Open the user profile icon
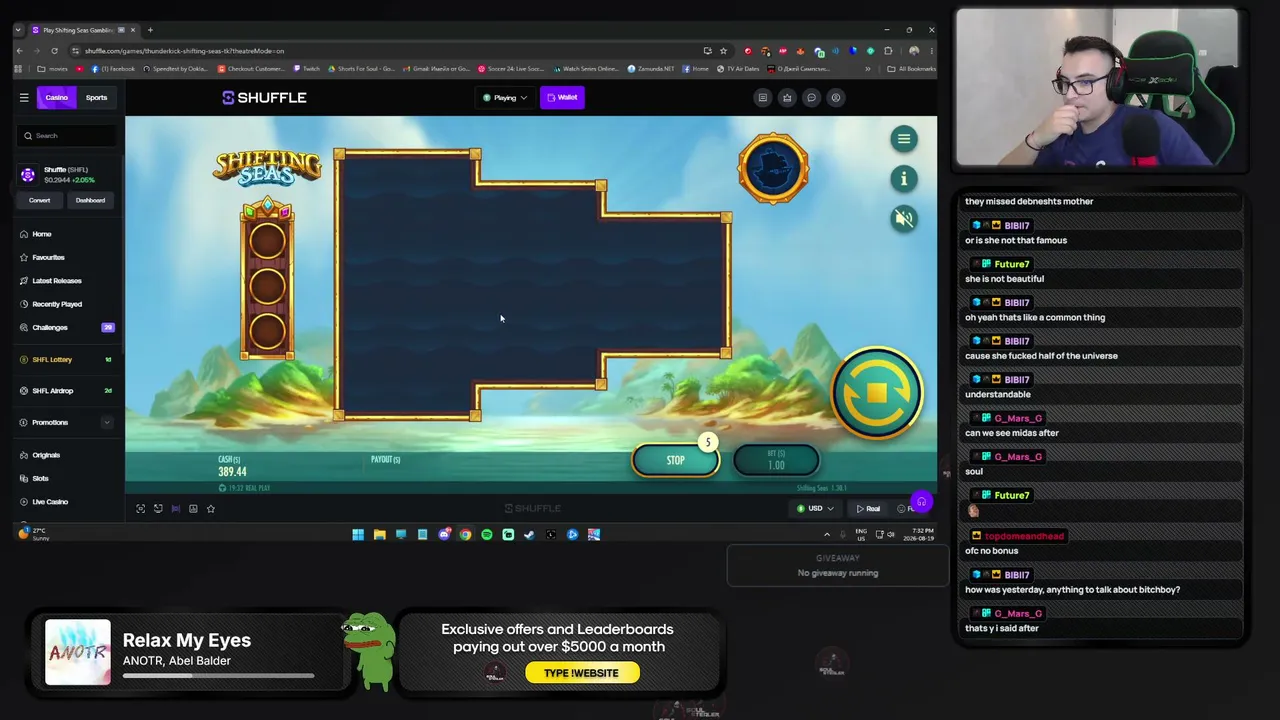Image resolution: width=1280 pixels, height=720 pixels. [x=836, y=97]
